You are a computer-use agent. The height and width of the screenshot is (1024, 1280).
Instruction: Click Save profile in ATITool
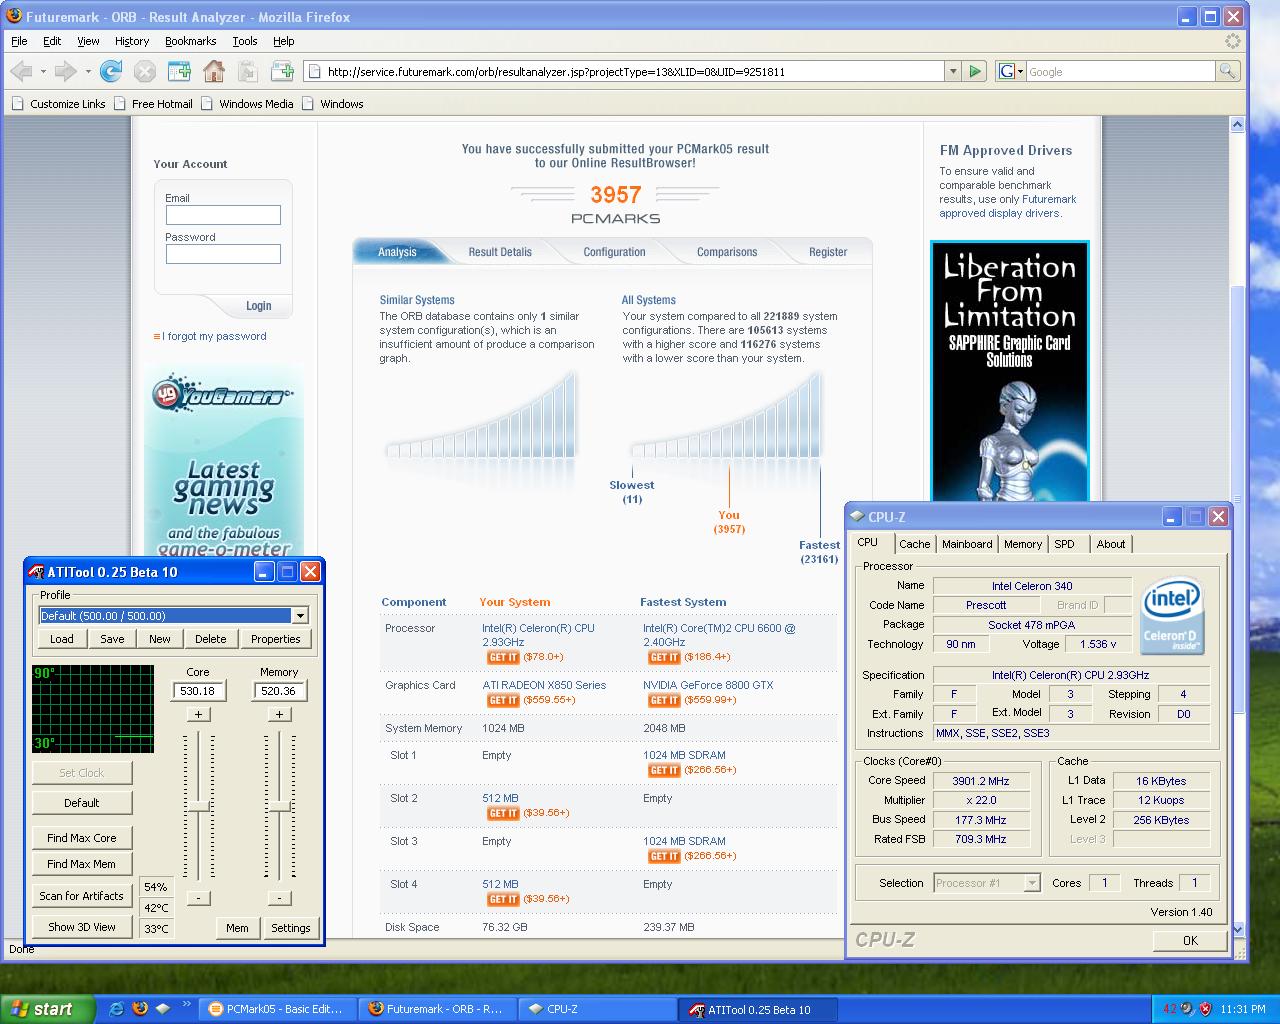(x=112, y=639)
